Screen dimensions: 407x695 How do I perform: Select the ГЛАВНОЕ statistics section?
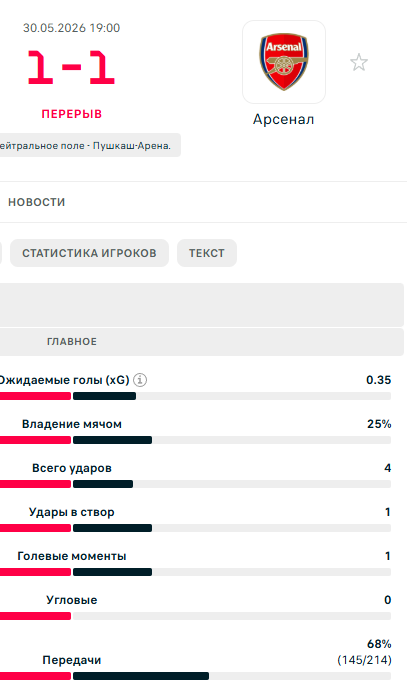pyautogui.click(x=72, y=341)
